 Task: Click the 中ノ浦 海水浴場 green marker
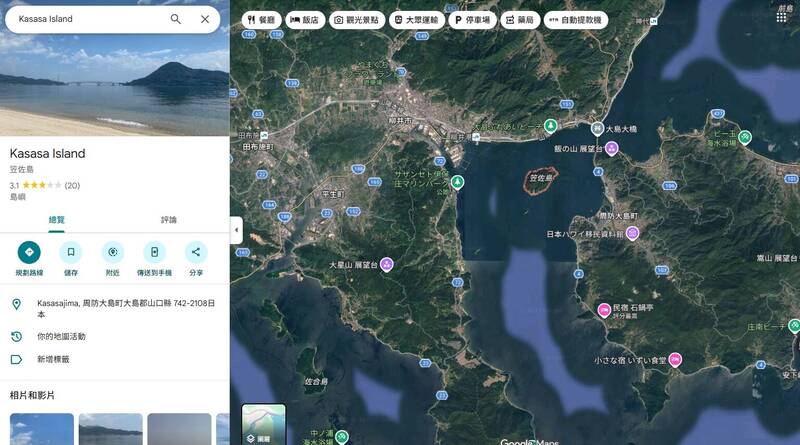[x=341, y=437]
